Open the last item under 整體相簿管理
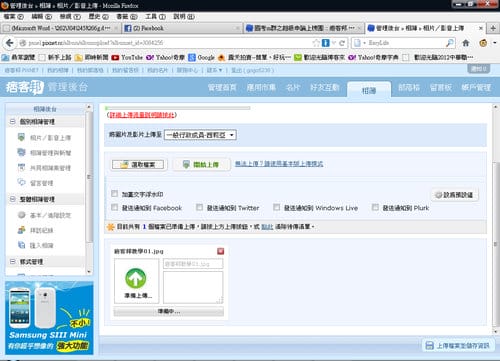 (x=35, y=245)
